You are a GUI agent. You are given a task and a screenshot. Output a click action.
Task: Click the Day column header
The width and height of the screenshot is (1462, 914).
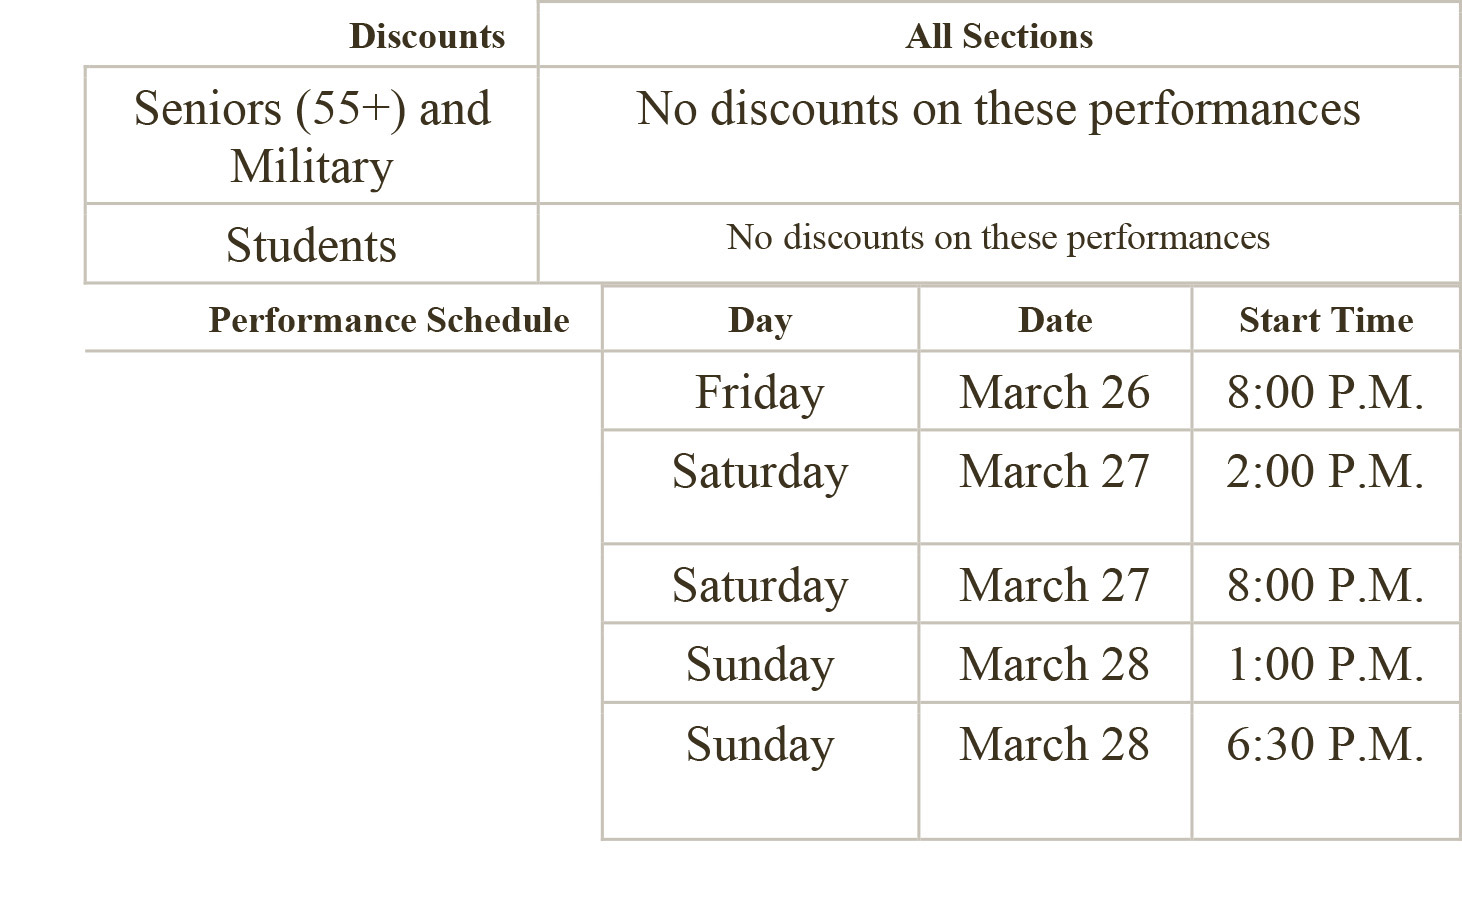[x=760, y=320]
